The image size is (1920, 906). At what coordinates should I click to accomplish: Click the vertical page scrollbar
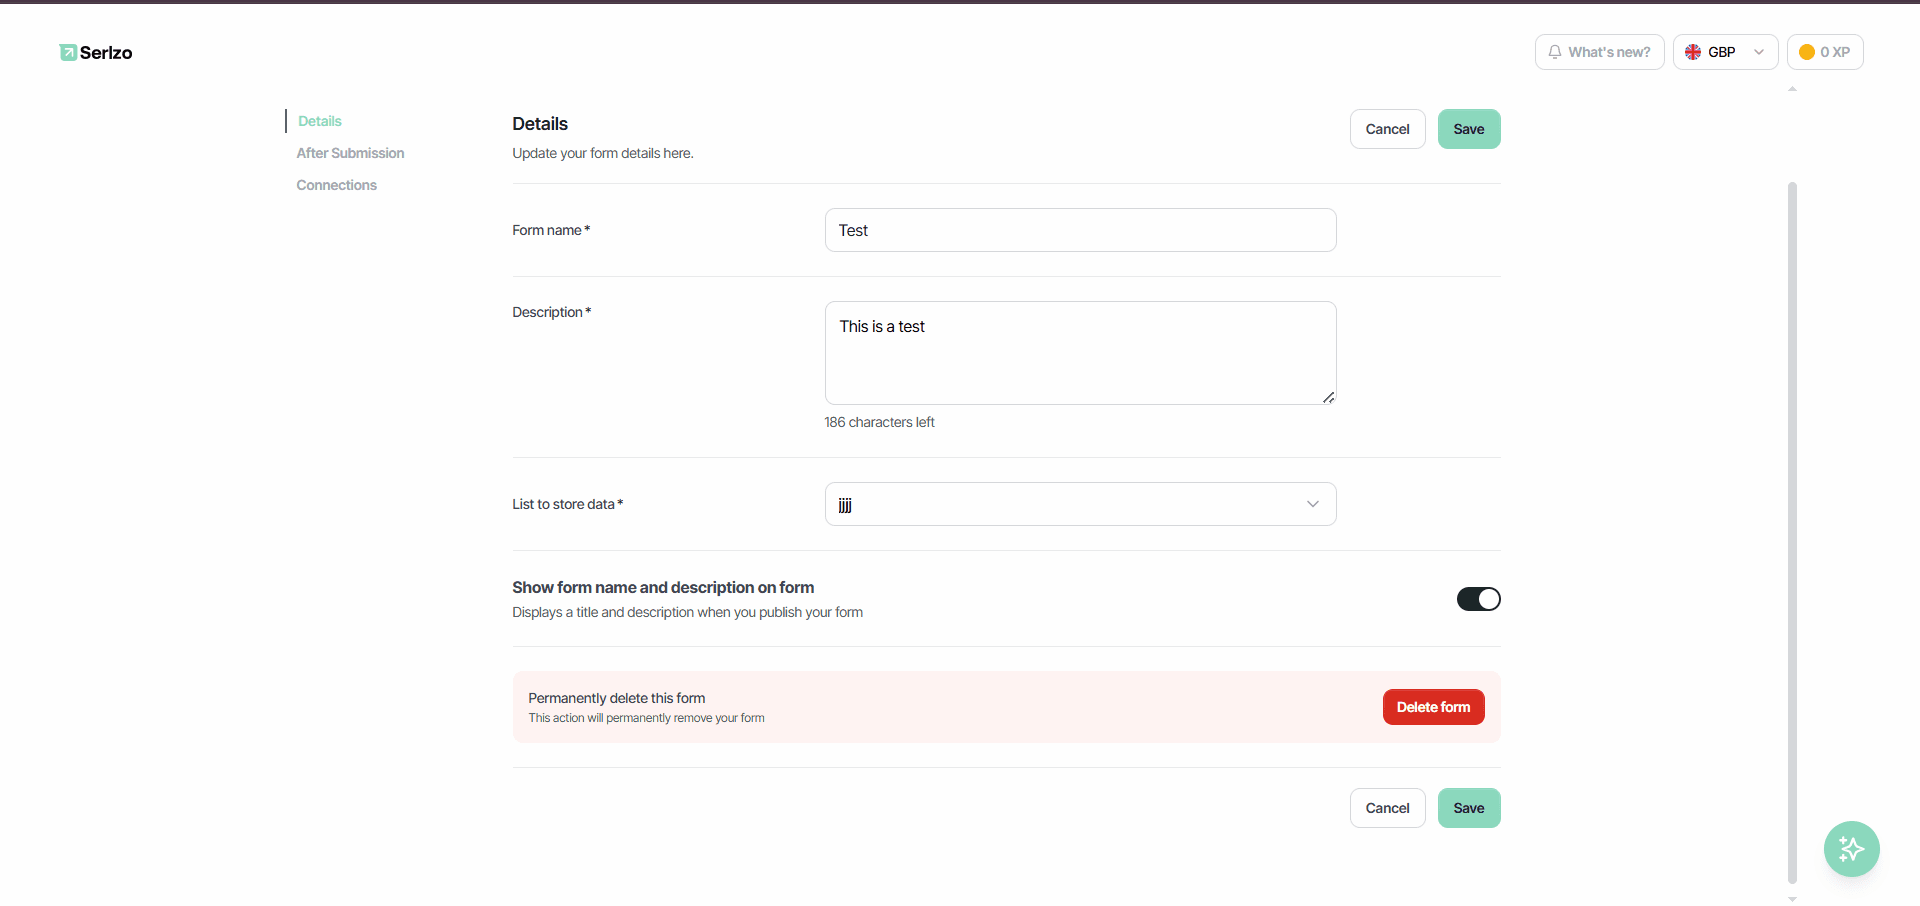pyautogui.click(x=1792, y=533)
